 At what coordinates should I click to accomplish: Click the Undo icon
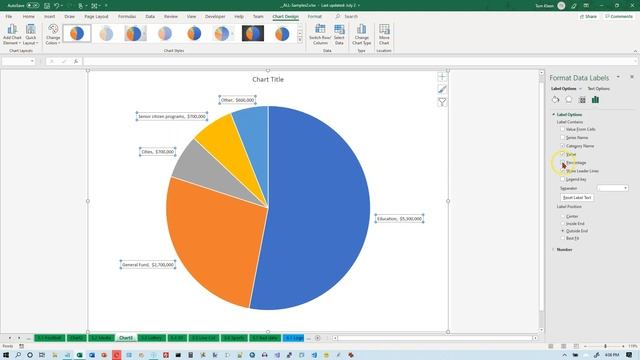57,6
